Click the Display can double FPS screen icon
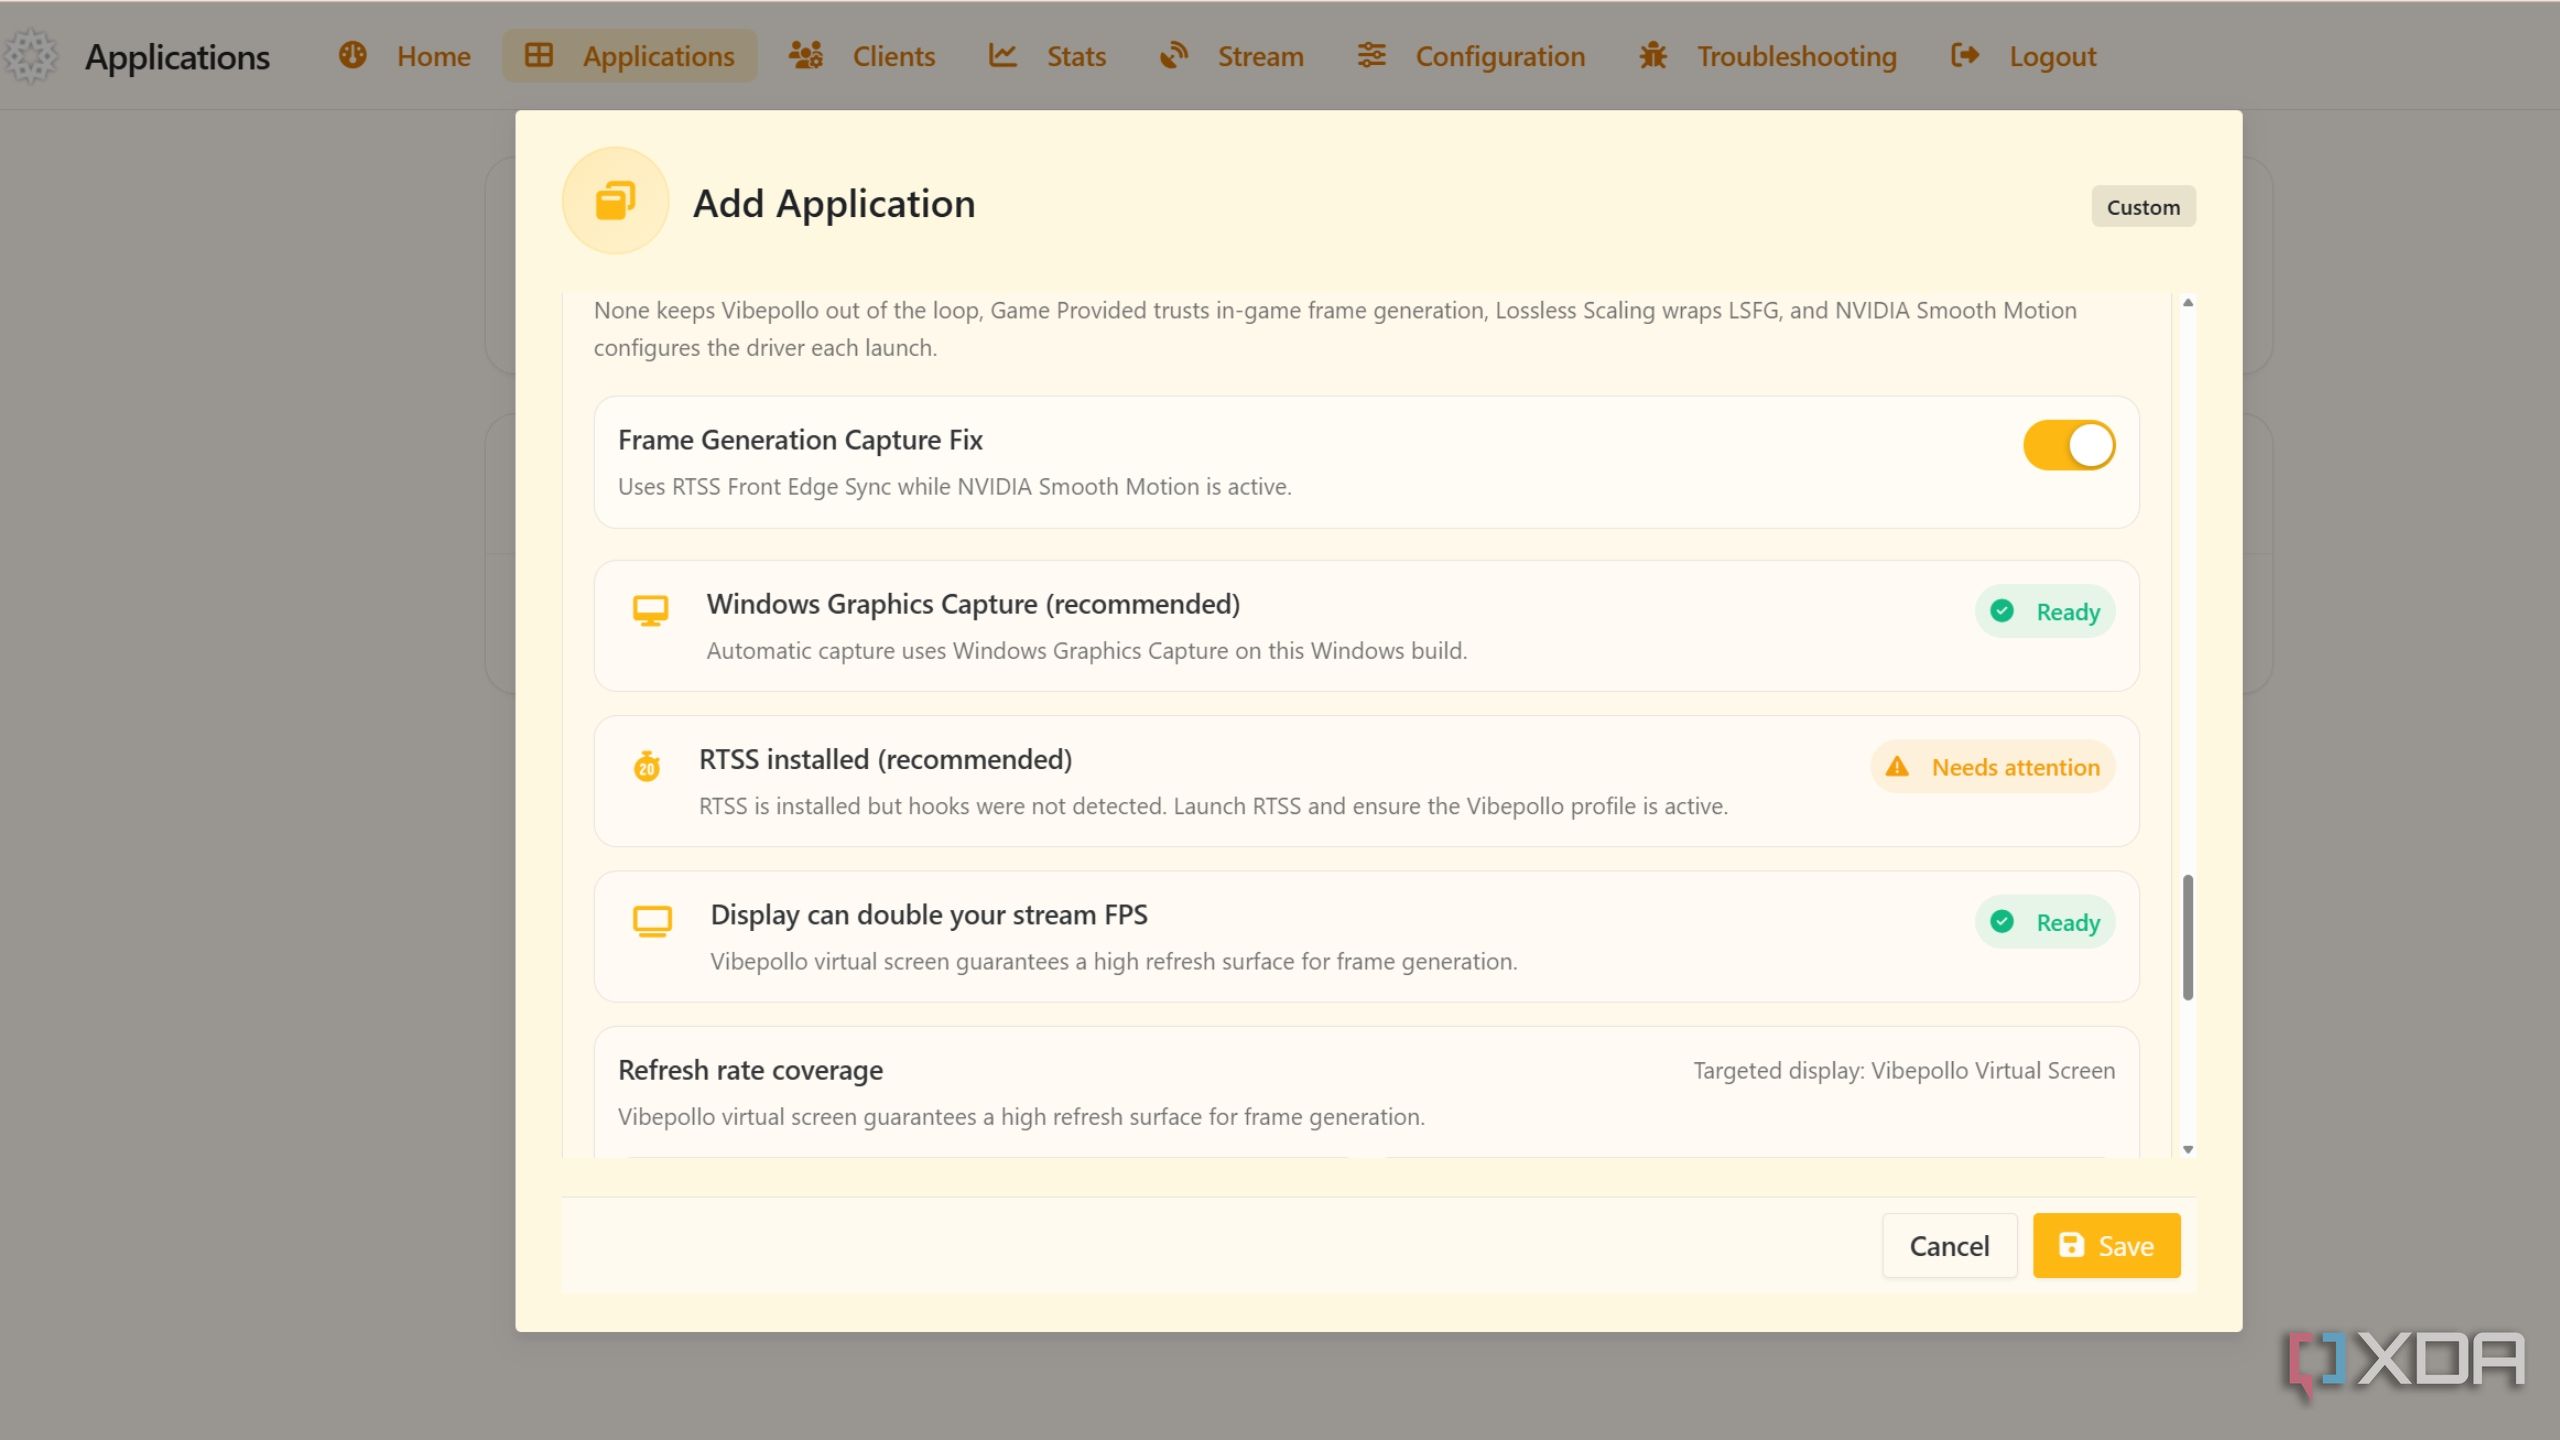Image resolution: width=2560 pixels, height=1440 pixels. (652, 921)
